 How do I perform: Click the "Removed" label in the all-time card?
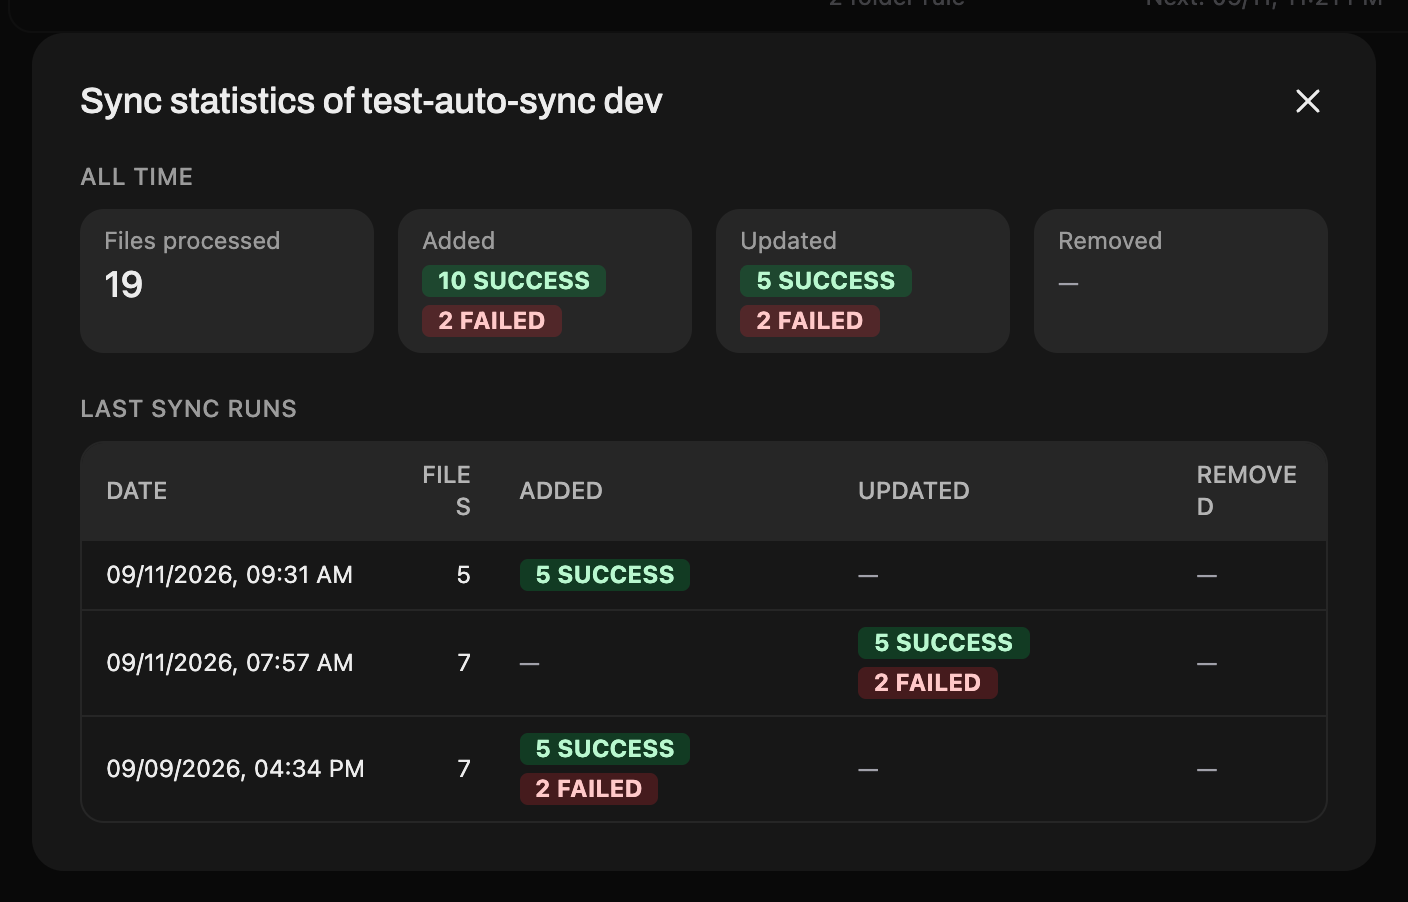tap(1110, 241)
